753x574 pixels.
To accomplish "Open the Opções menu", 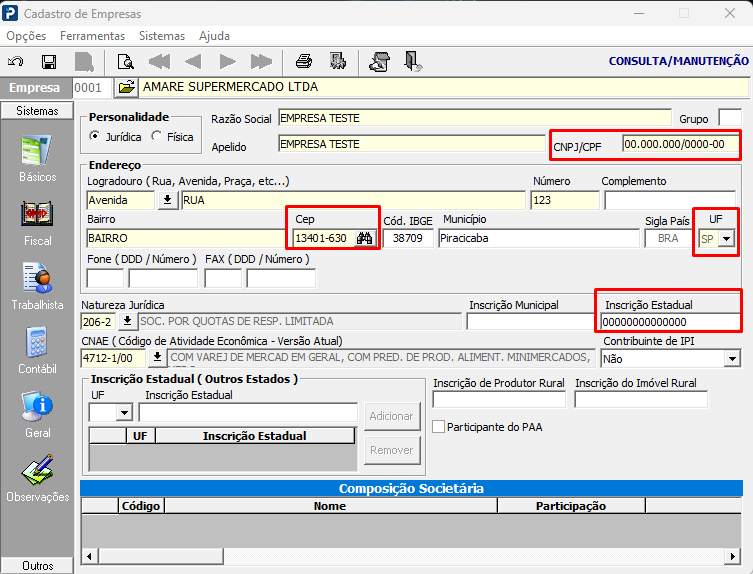I will (26, 36).
